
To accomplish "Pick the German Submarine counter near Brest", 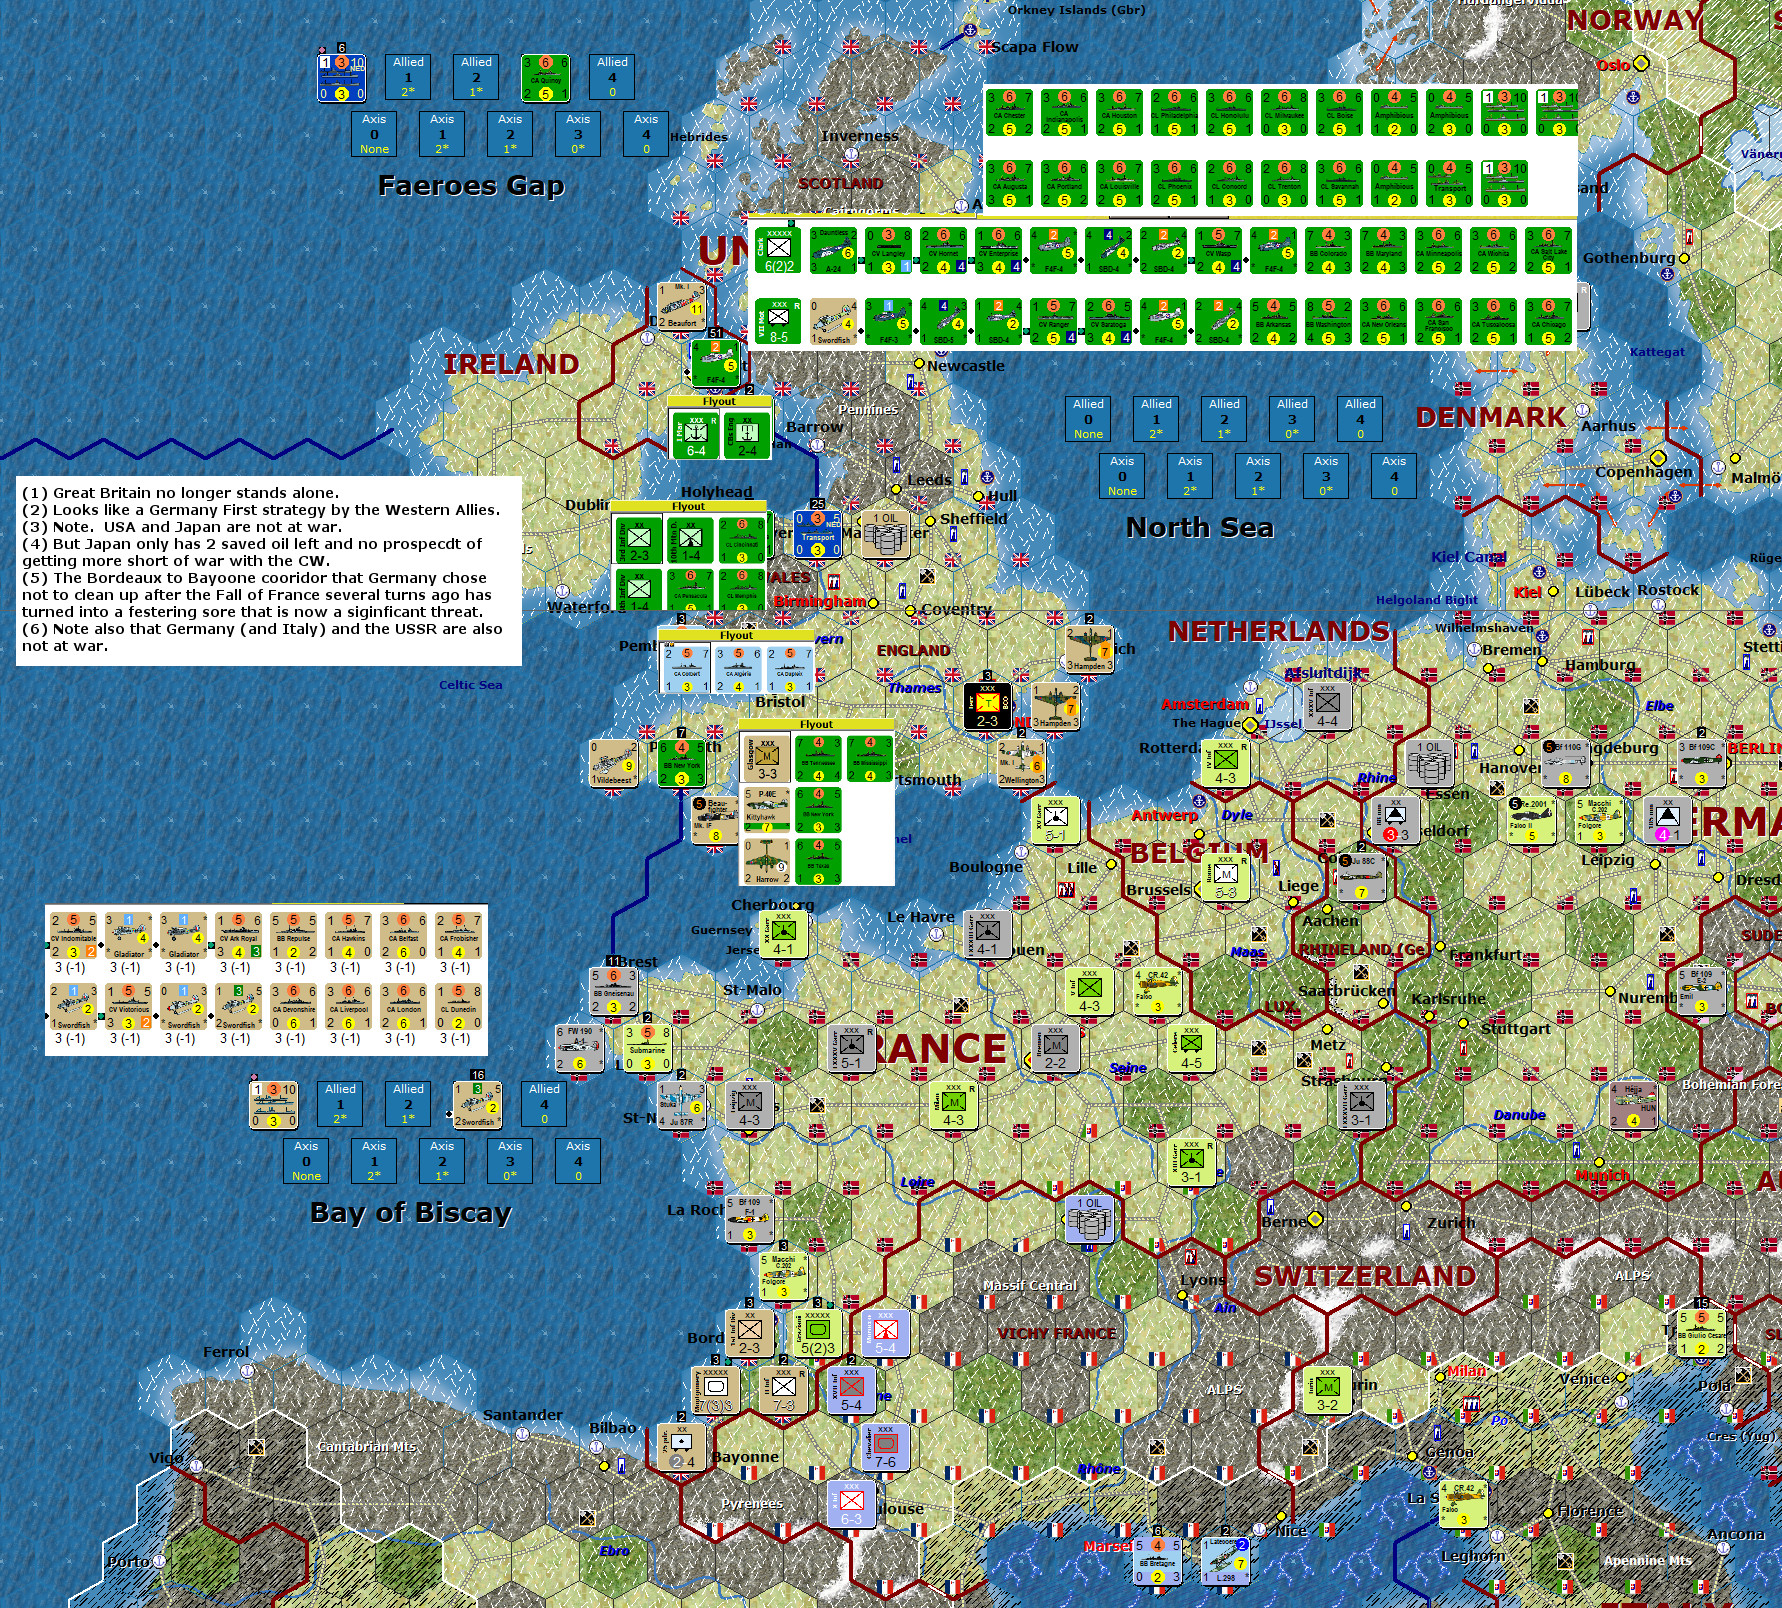I will tap(647, 1048).
